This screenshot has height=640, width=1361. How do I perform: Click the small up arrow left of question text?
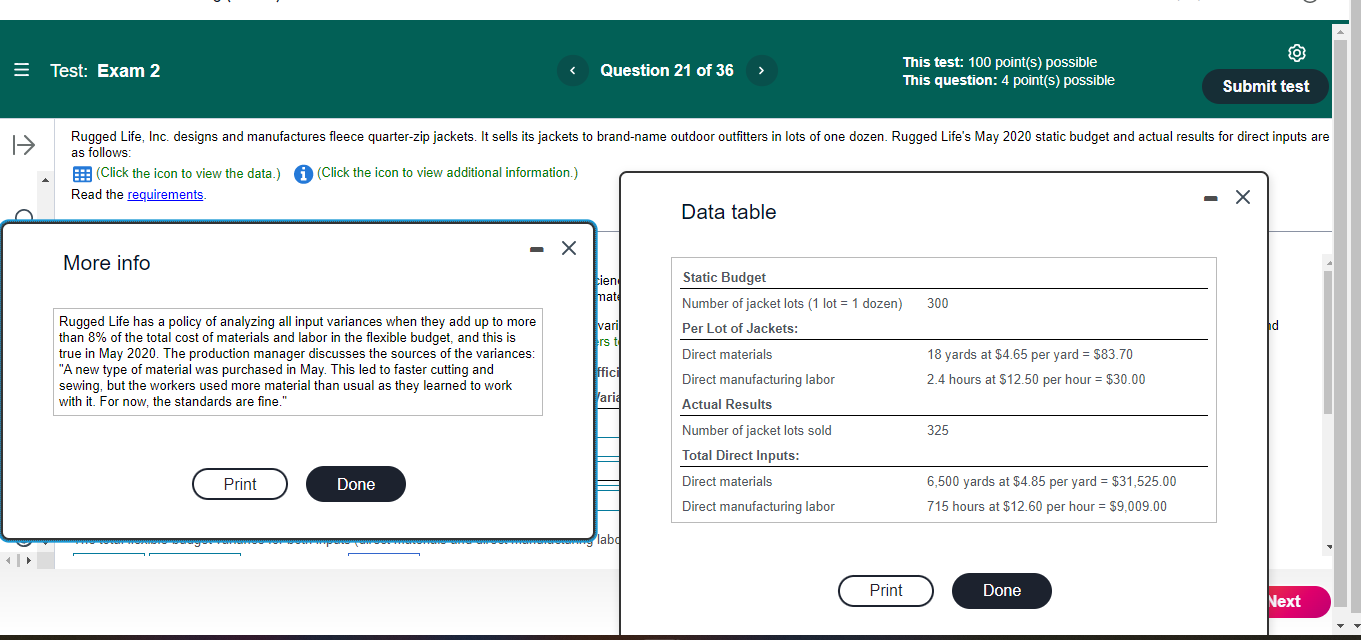[43, 180]
